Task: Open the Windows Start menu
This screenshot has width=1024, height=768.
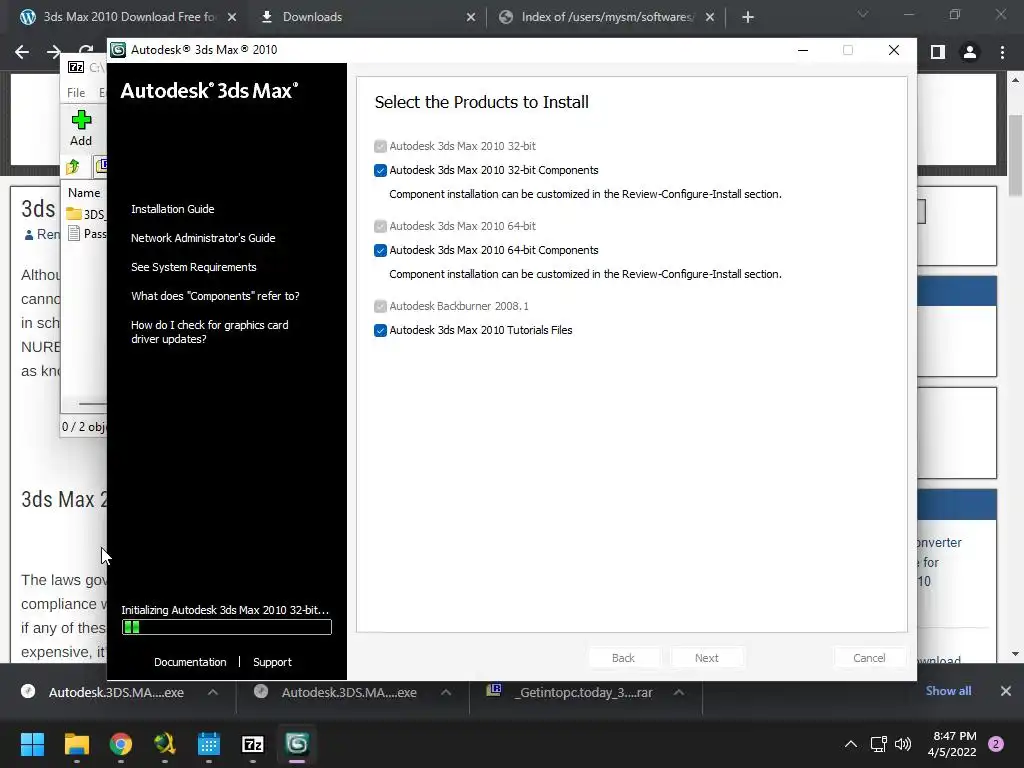Action: (32, 744)
